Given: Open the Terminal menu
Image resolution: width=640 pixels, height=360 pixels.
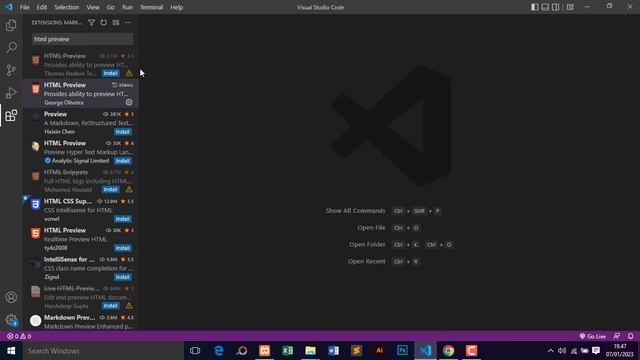Looking at the screenshot, I should coord(151,7).
